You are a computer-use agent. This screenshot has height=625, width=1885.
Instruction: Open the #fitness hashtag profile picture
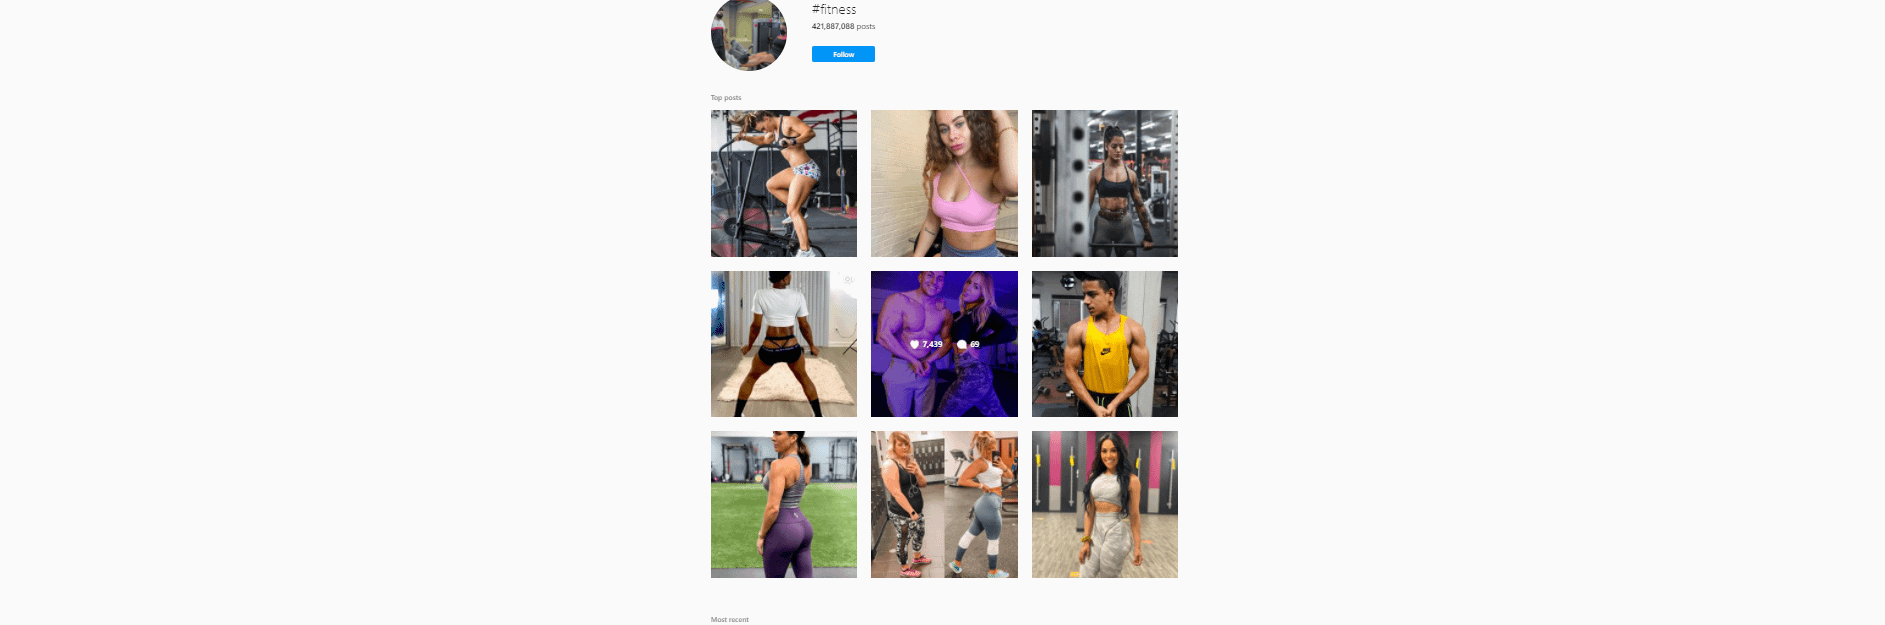tap(749, 33)
